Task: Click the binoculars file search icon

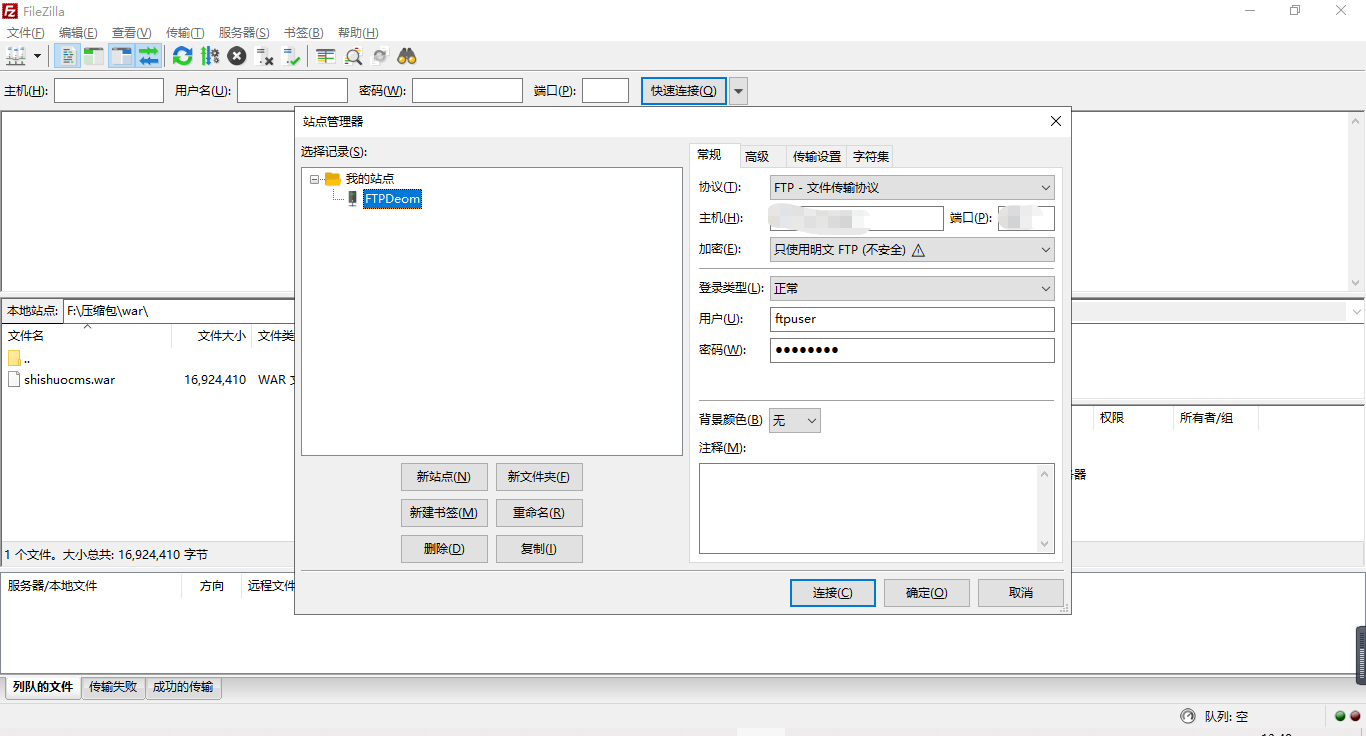Action: tap(407, 56)
